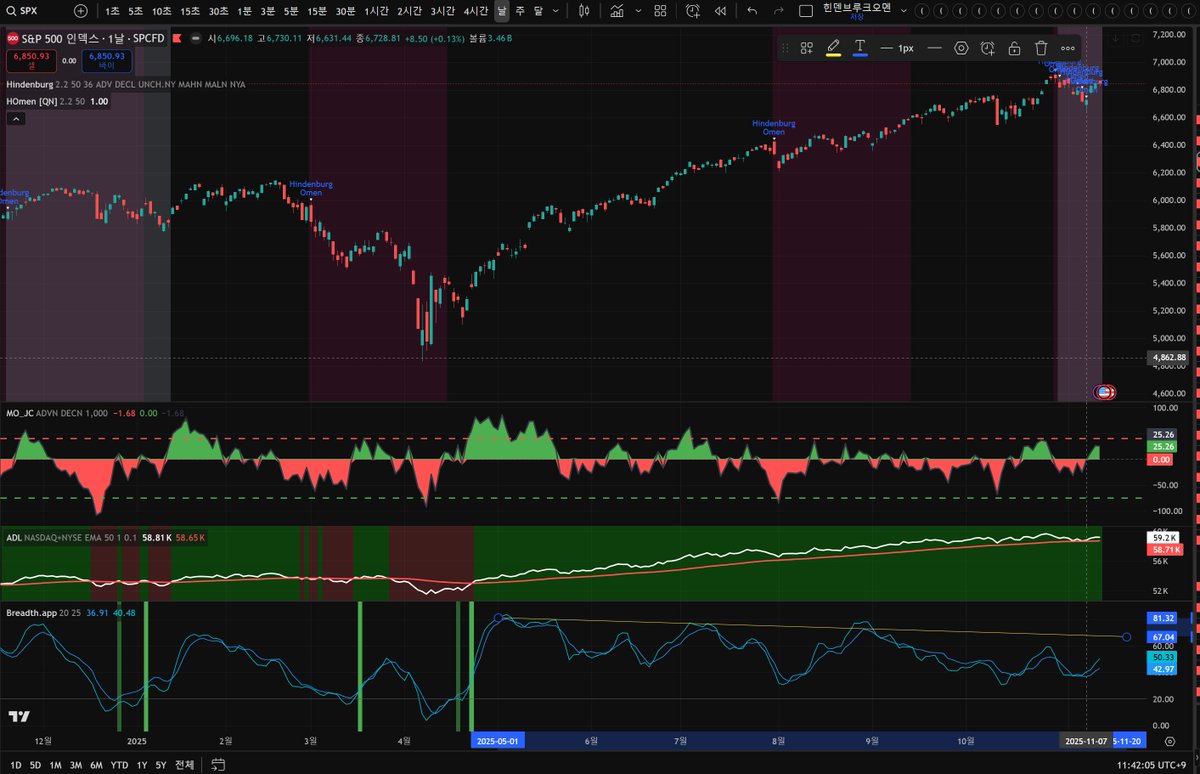Set range to YTD
The width and height of the screenshot is (1200, 774).
click(x=119, y=765)
